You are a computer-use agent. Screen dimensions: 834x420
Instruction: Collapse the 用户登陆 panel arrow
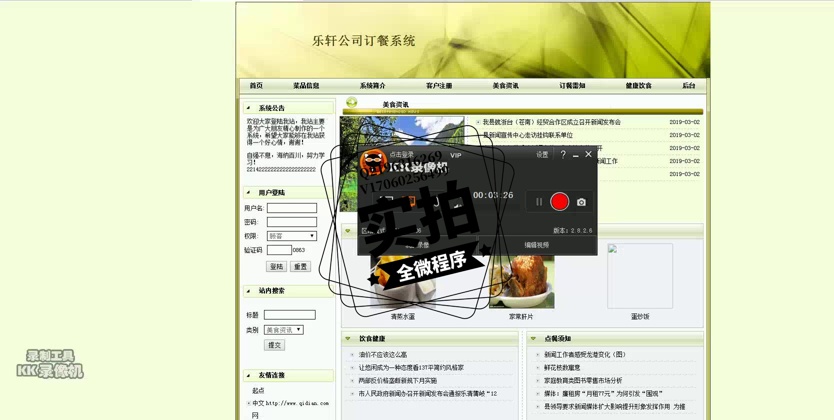click(x=248, y=192)
